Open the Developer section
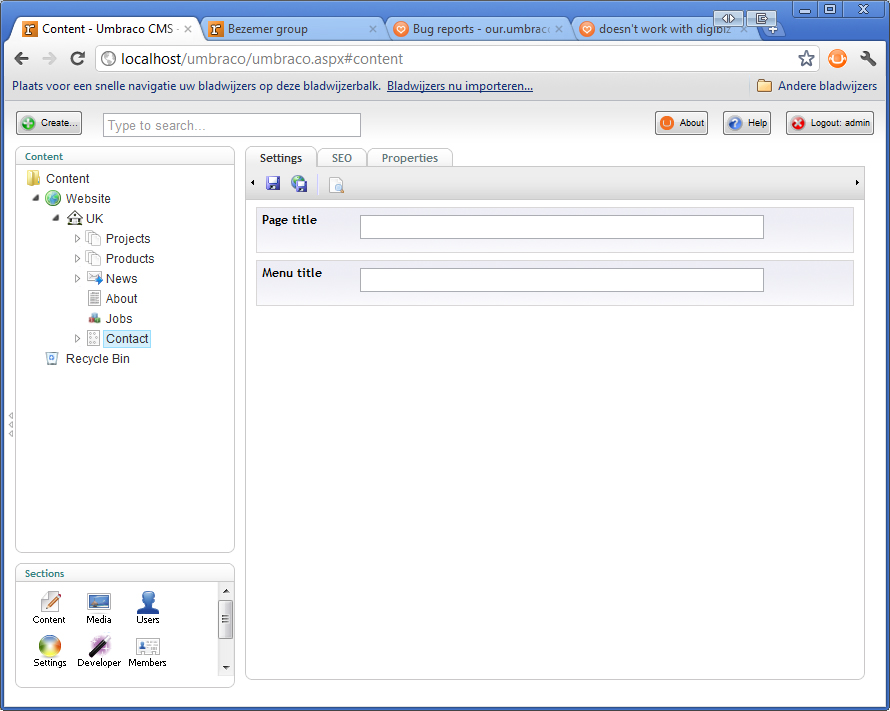The image size is (890, 711). click(99, 650)
